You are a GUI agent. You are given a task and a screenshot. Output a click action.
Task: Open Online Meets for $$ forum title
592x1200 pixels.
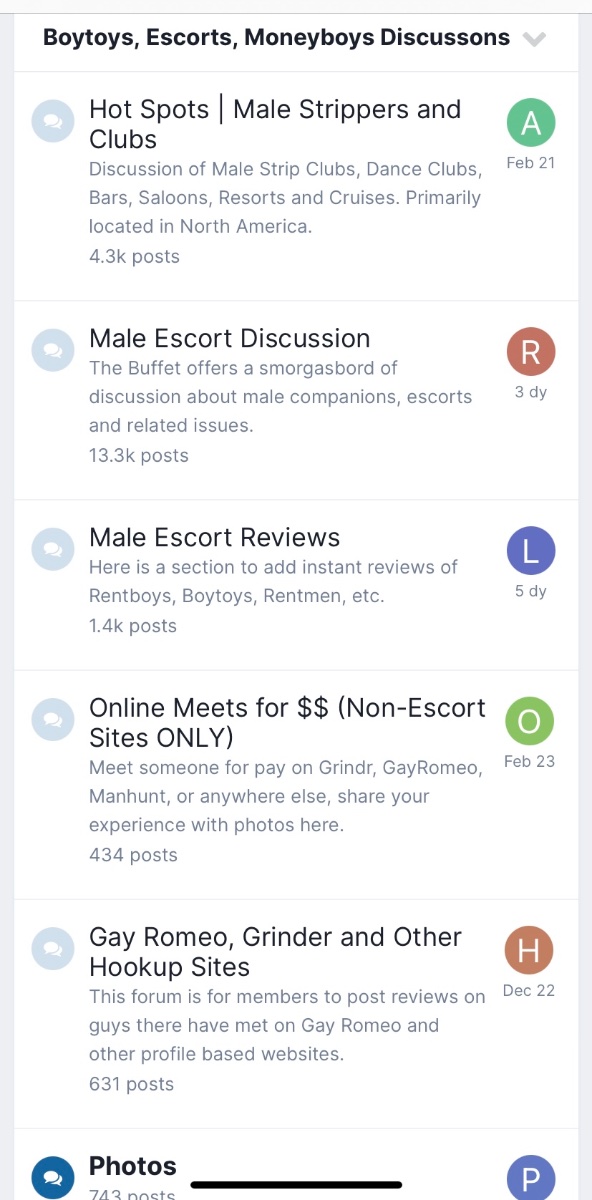coord(287,723)
